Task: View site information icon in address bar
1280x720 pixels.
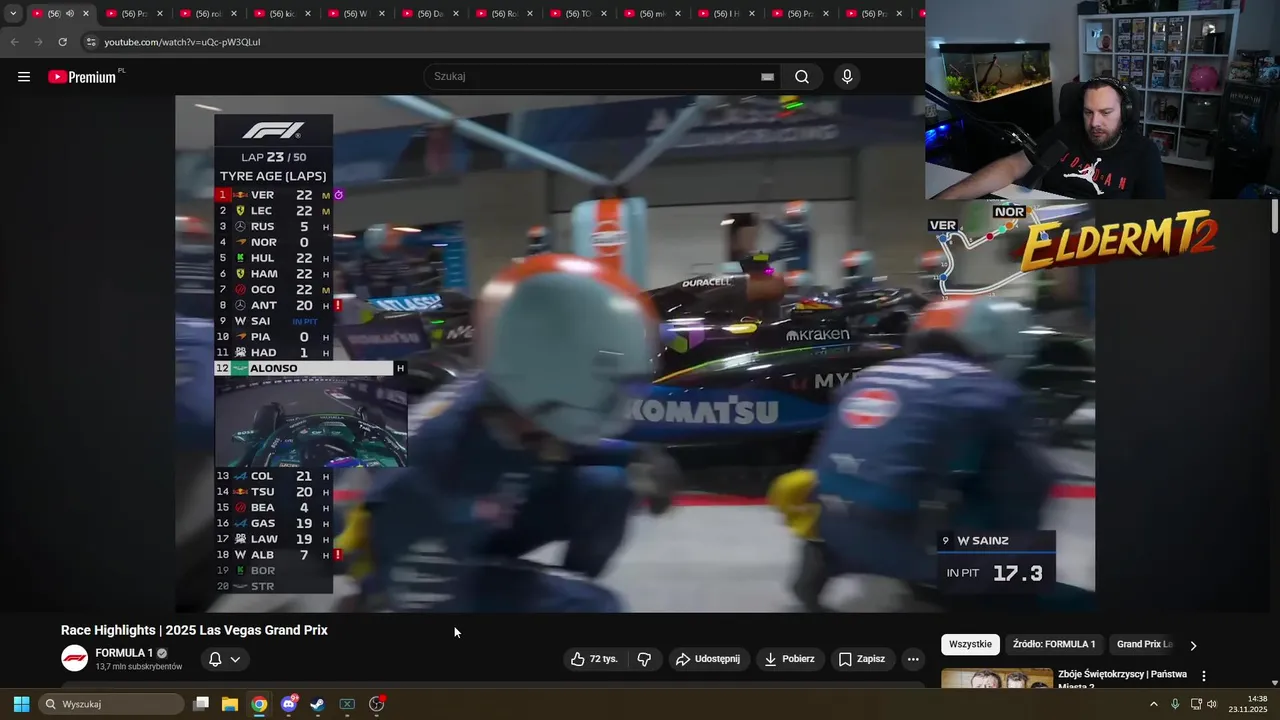Action: tap(91, 42)
